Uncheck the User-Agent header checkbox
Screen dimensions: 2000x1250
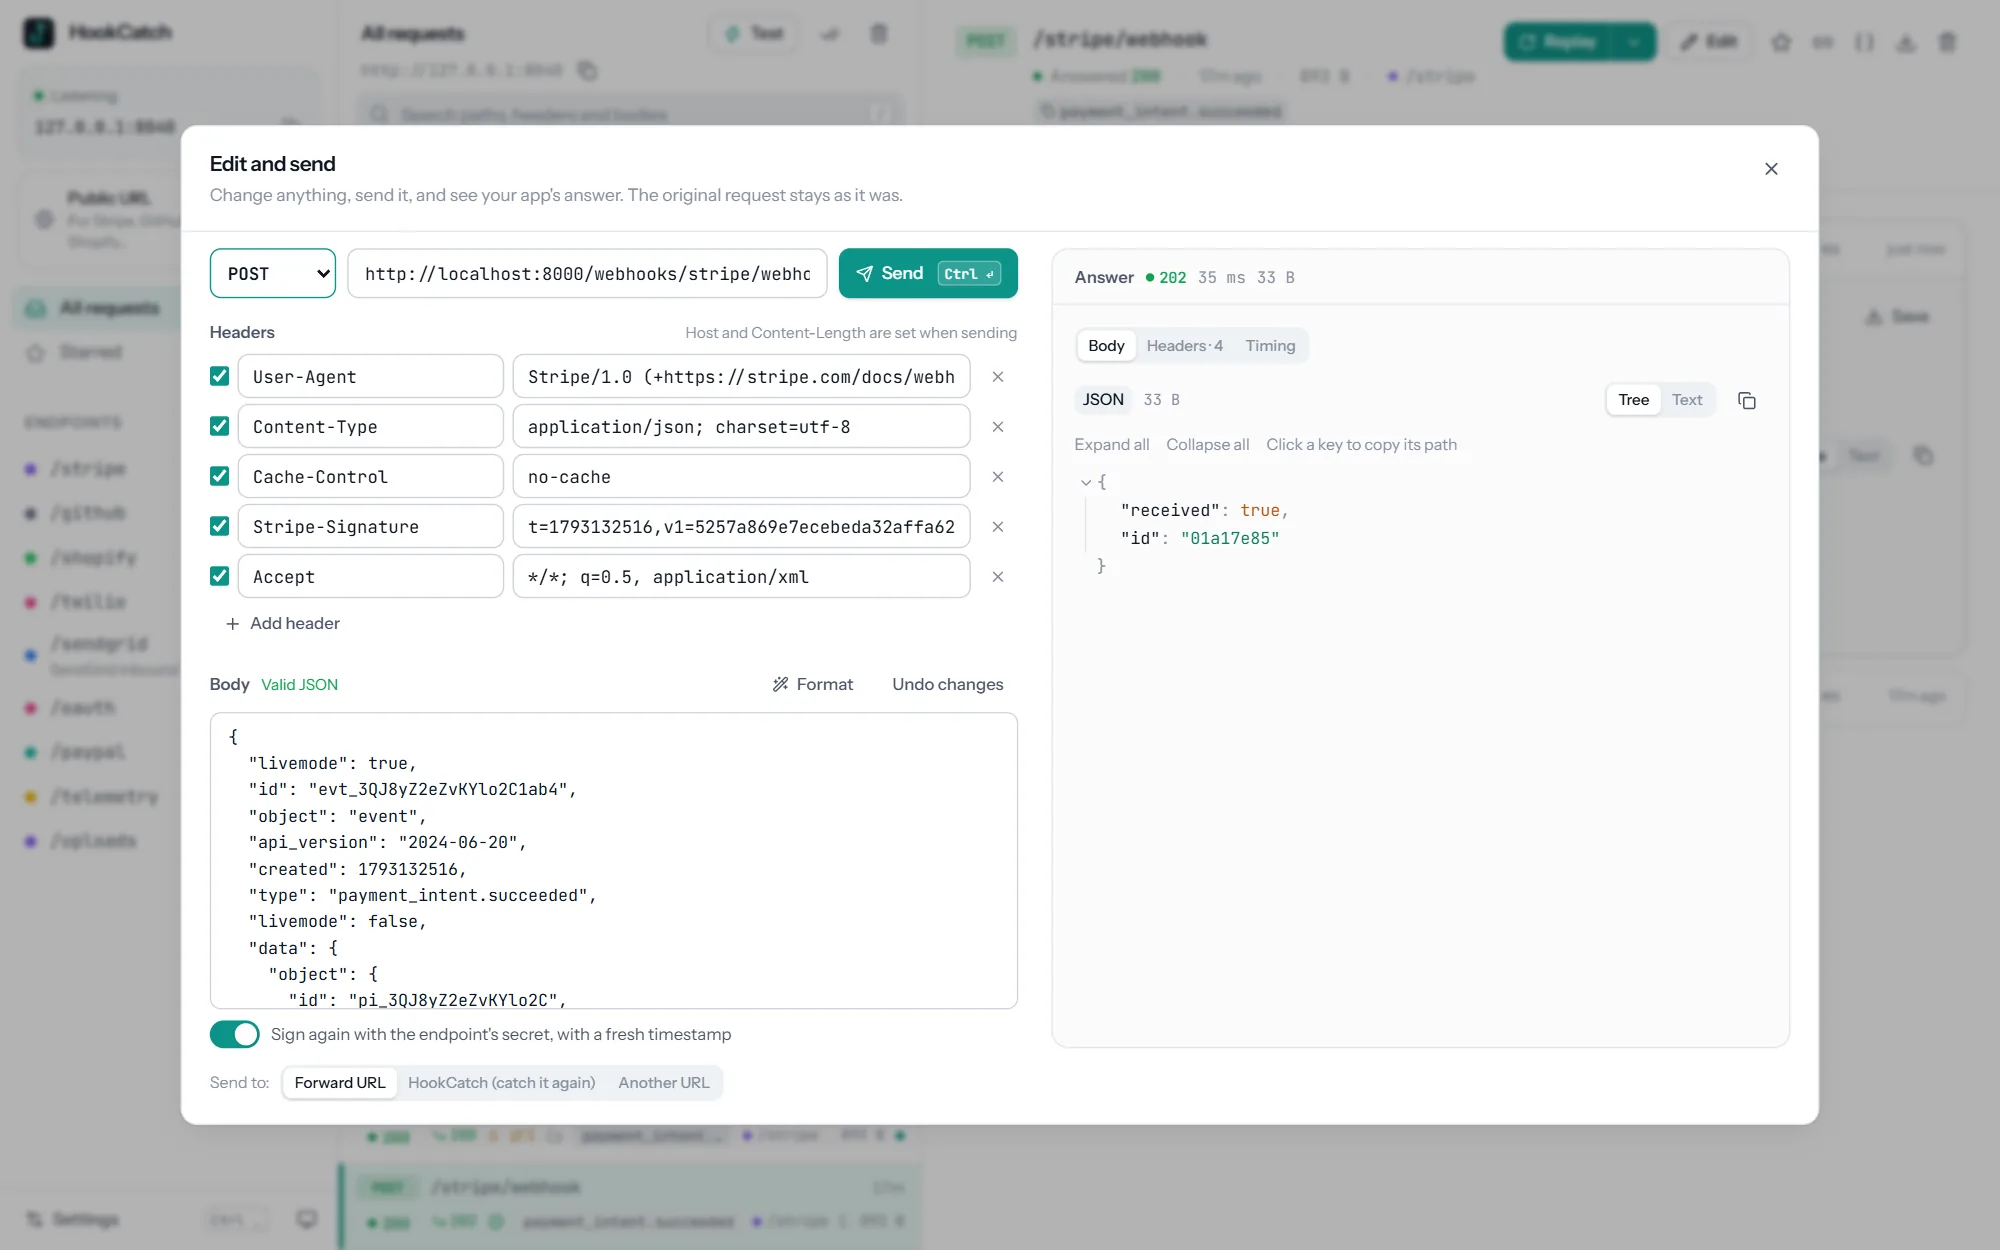coord(220,376)
